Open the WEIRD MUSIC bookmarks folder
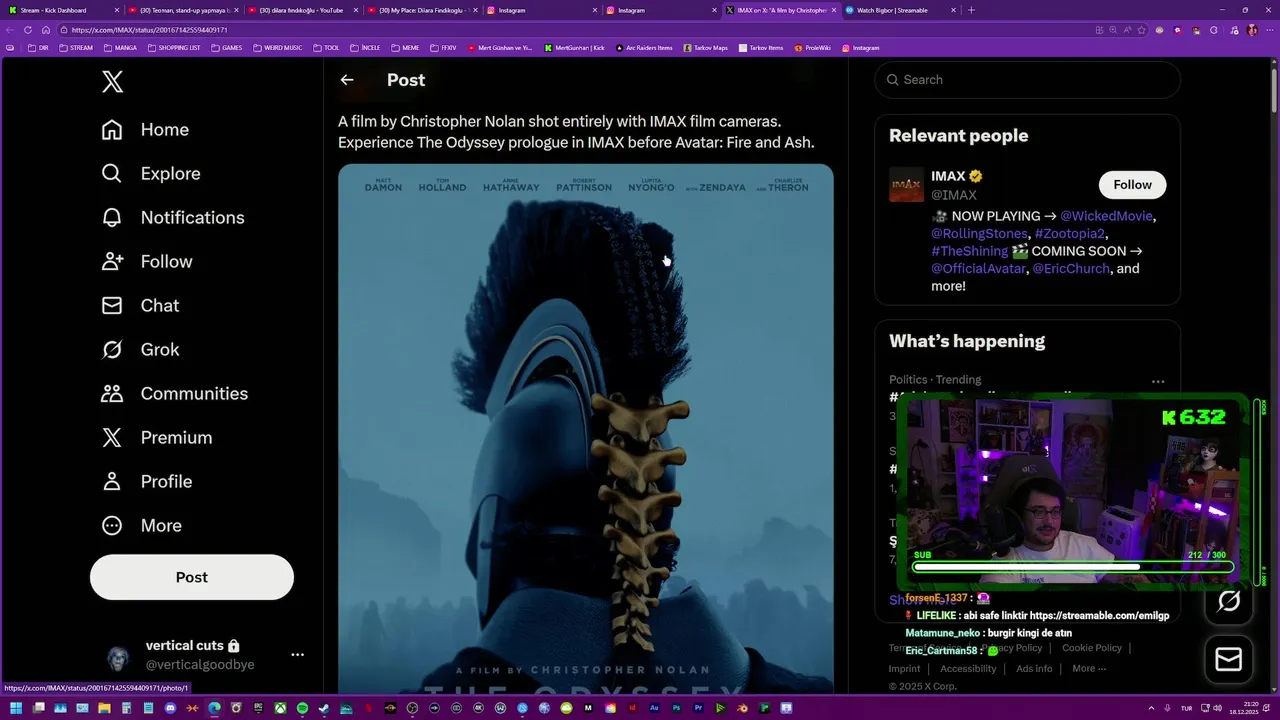Viewport: 1280px width, 720px height. (278, 48)
